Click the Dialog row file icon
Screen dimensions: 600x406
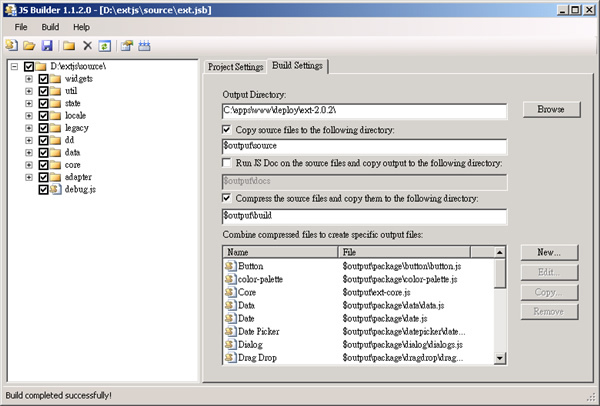[231, 344]
